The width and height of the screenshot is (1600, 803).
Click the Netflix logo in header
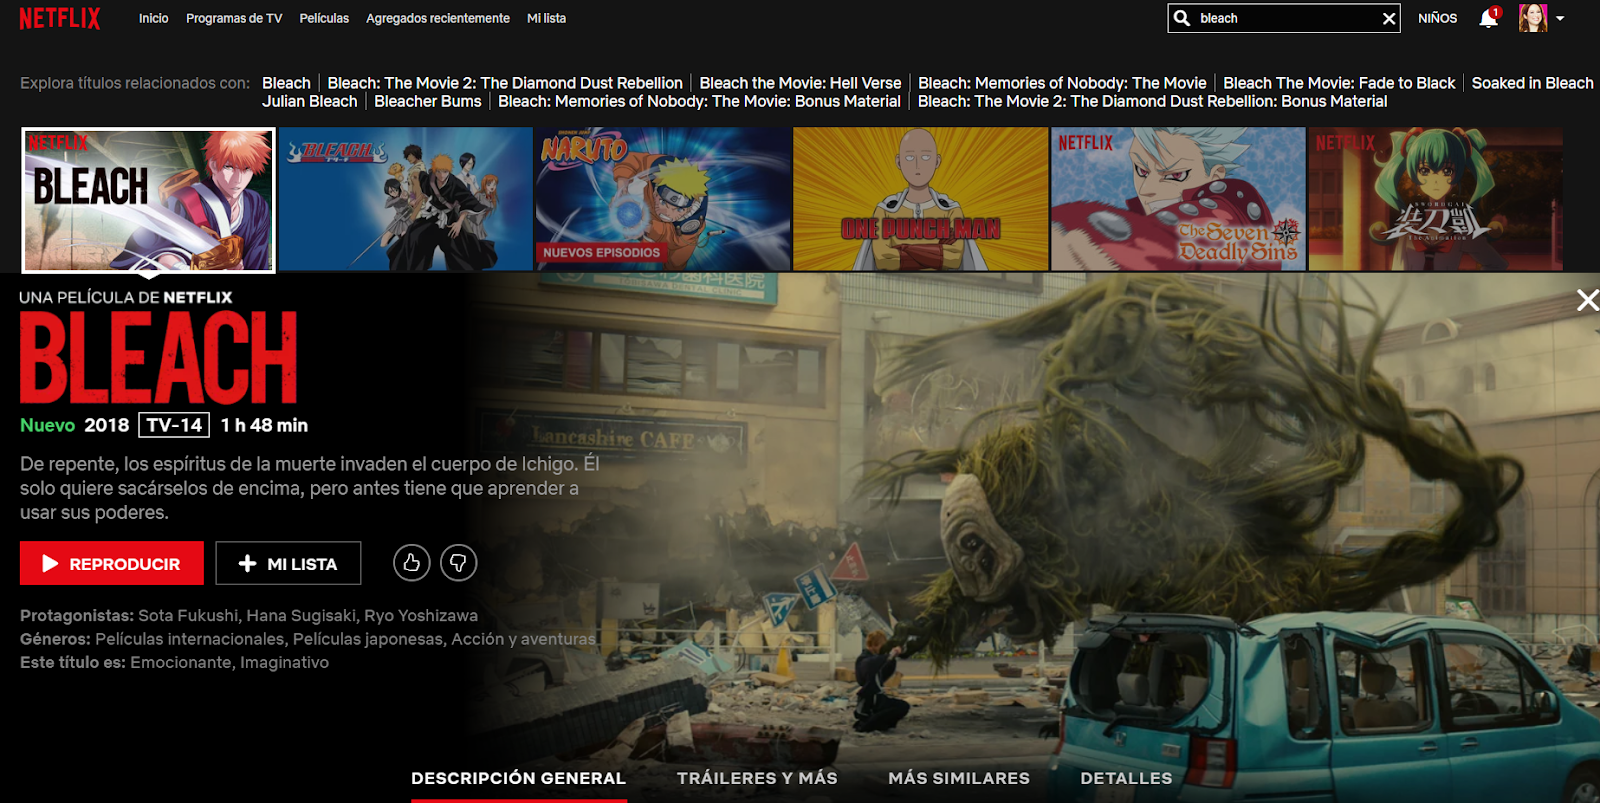coord(60,19)
